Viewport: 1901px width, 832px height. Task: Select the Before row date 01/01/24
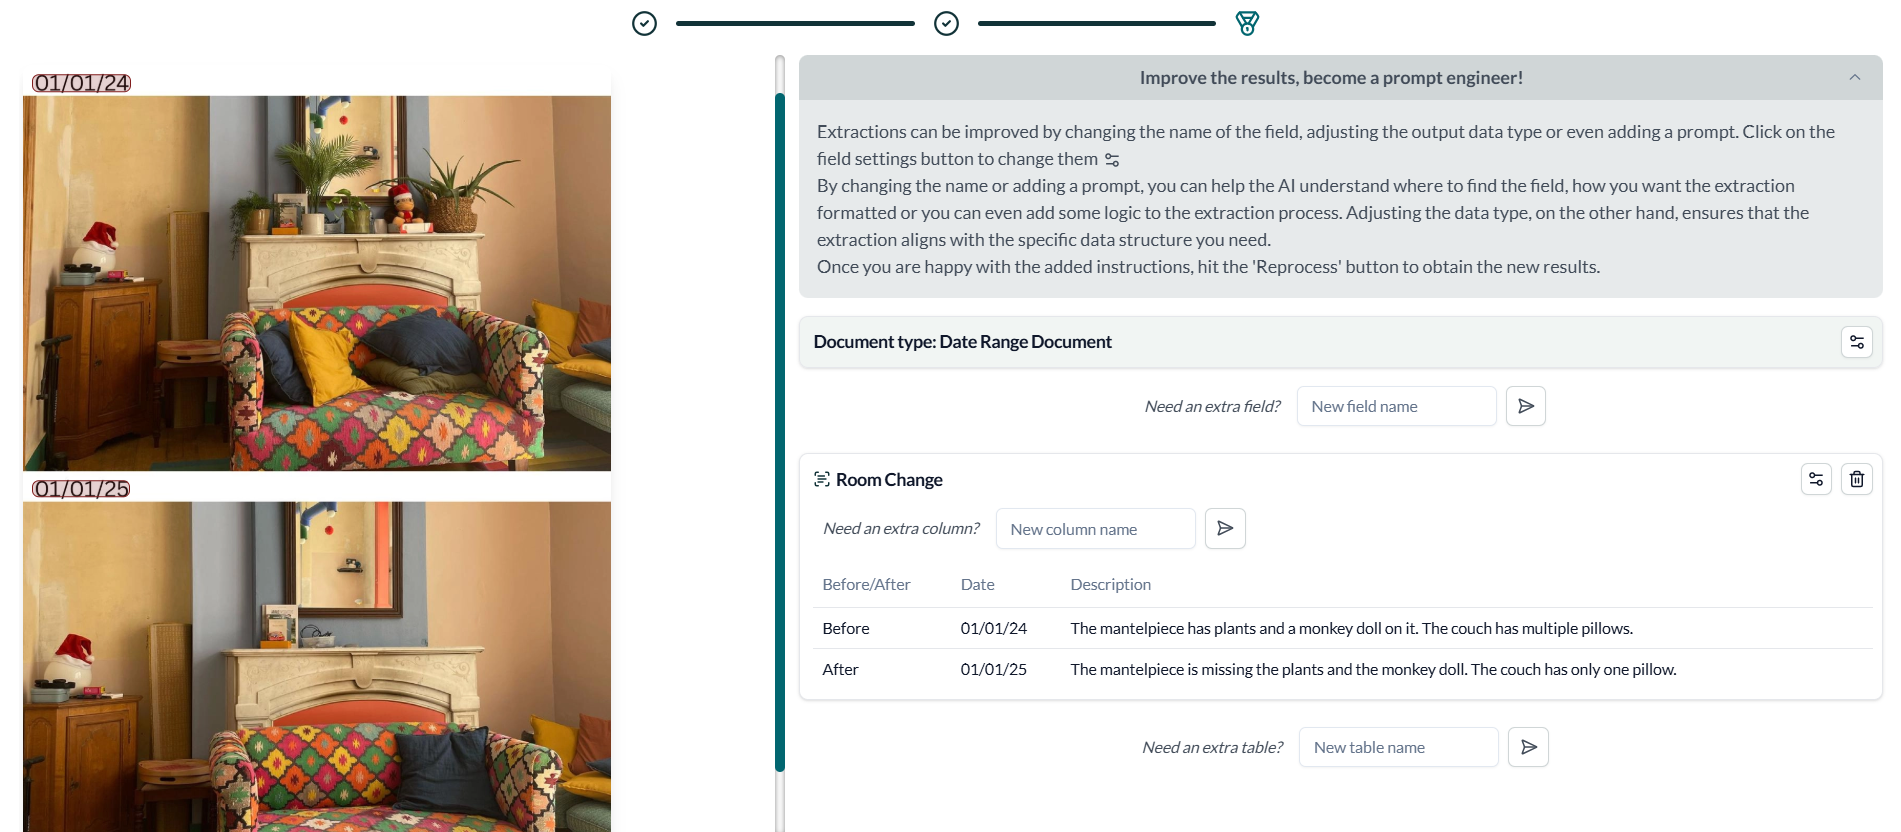click(x=993, y=629)
